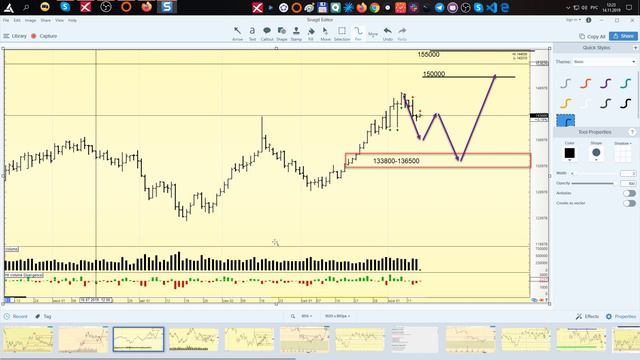Open the Sign in dropdown
640x360 pixels.
[x=573, y=20]
